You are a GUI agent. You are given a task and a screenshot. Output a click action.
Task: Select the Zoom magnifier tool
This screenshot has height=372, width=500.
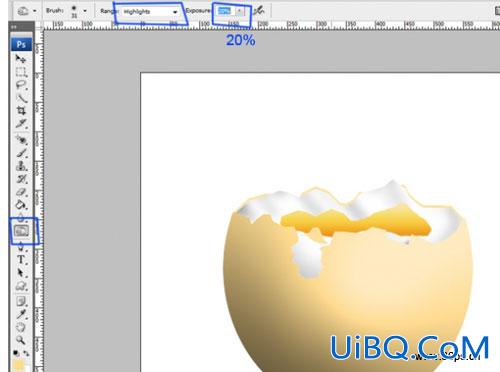click(21, 340)
